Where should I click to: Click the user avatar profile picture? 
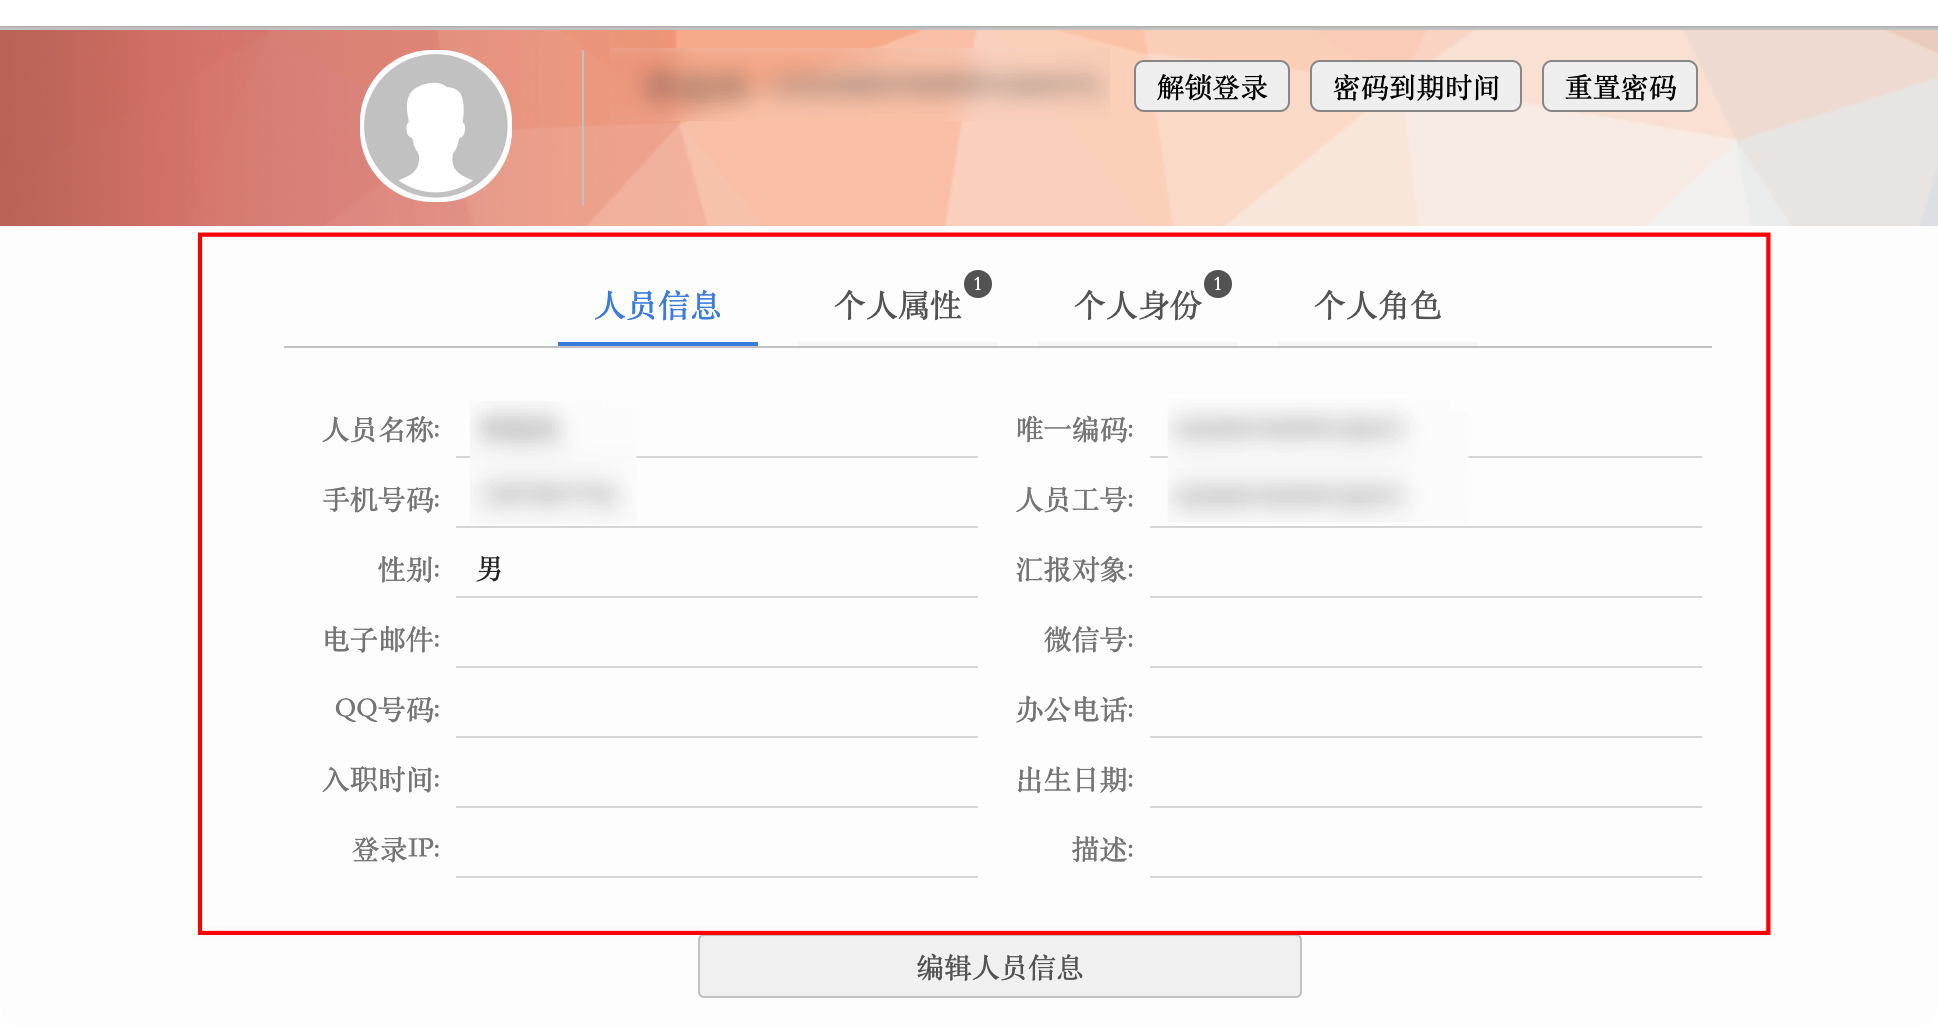click(x=436, y=126)
